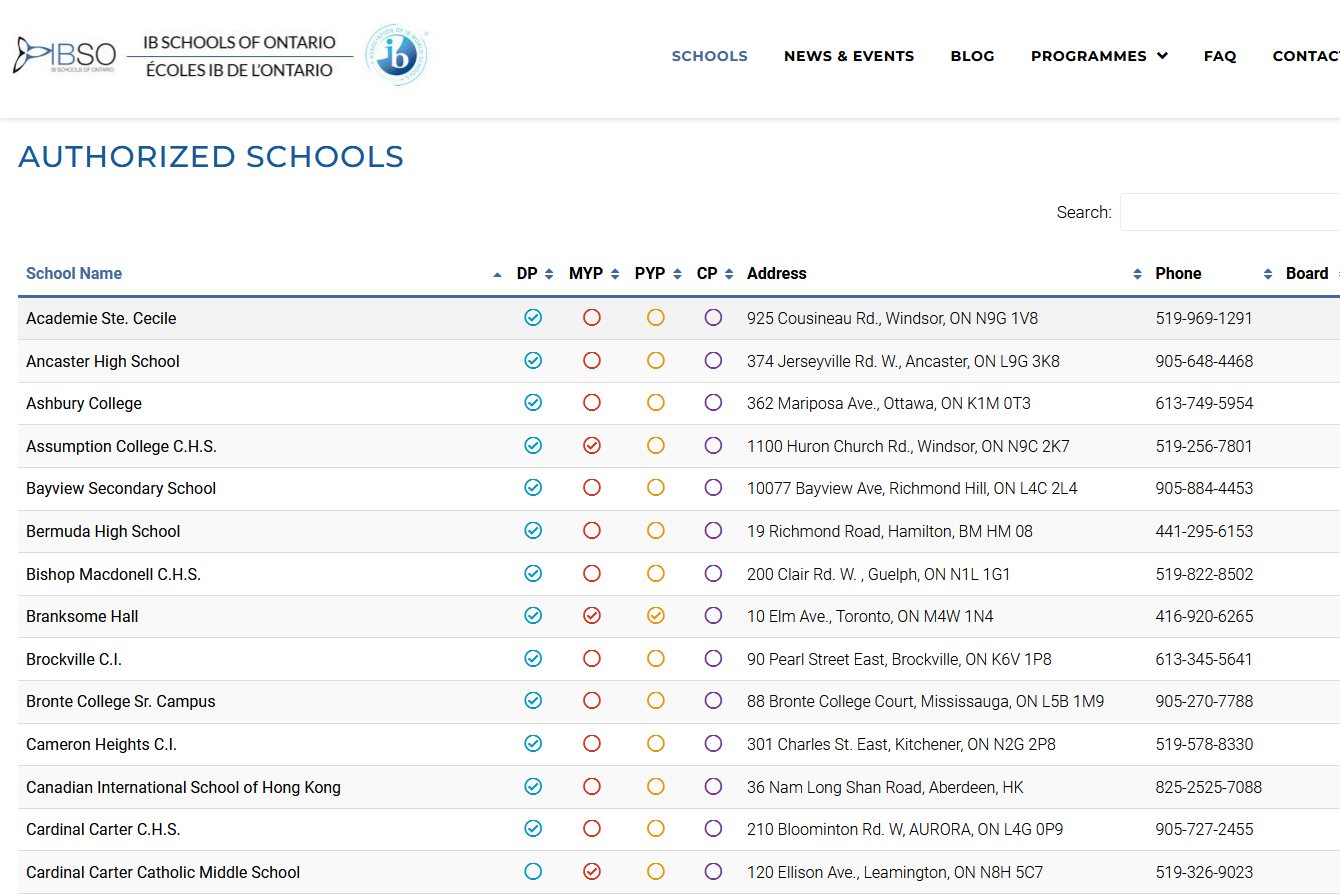Click PYP circle icon for Assumption College C.H.S.

pyautogui.click(x=656, y=446)
